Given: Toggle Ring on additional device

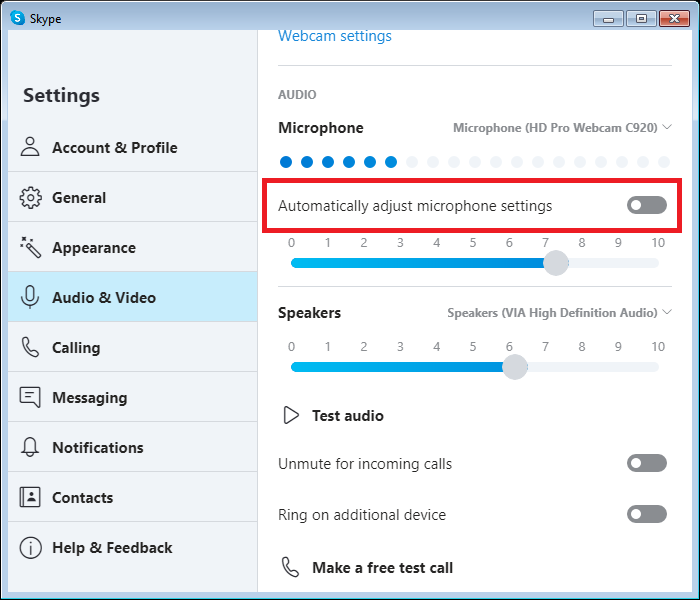Looking at the screenshot, I should pos(646,514).
